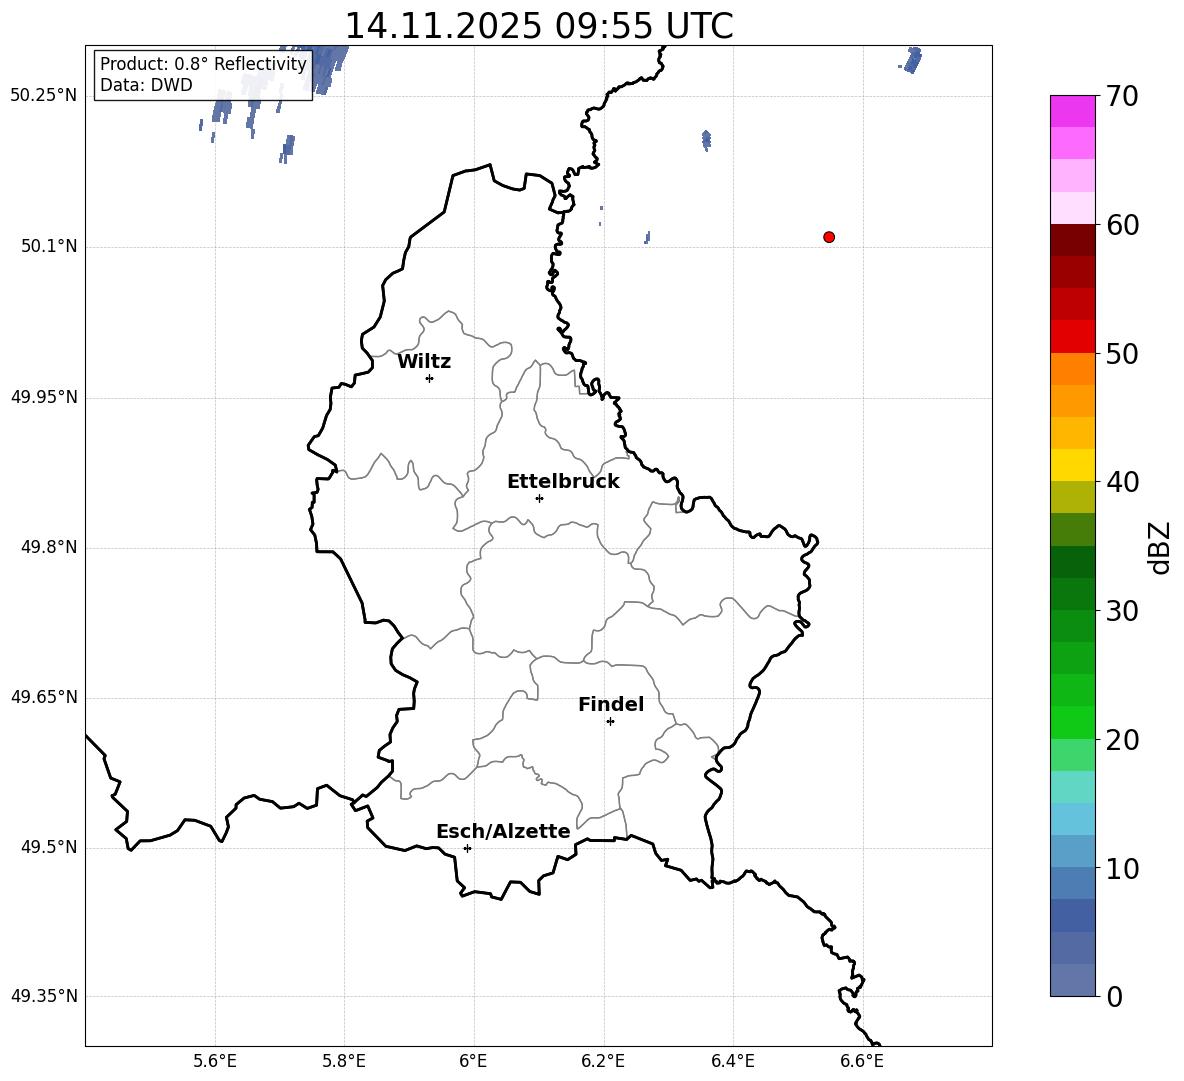Click the Esch/Alzette label text

(503, 831)
